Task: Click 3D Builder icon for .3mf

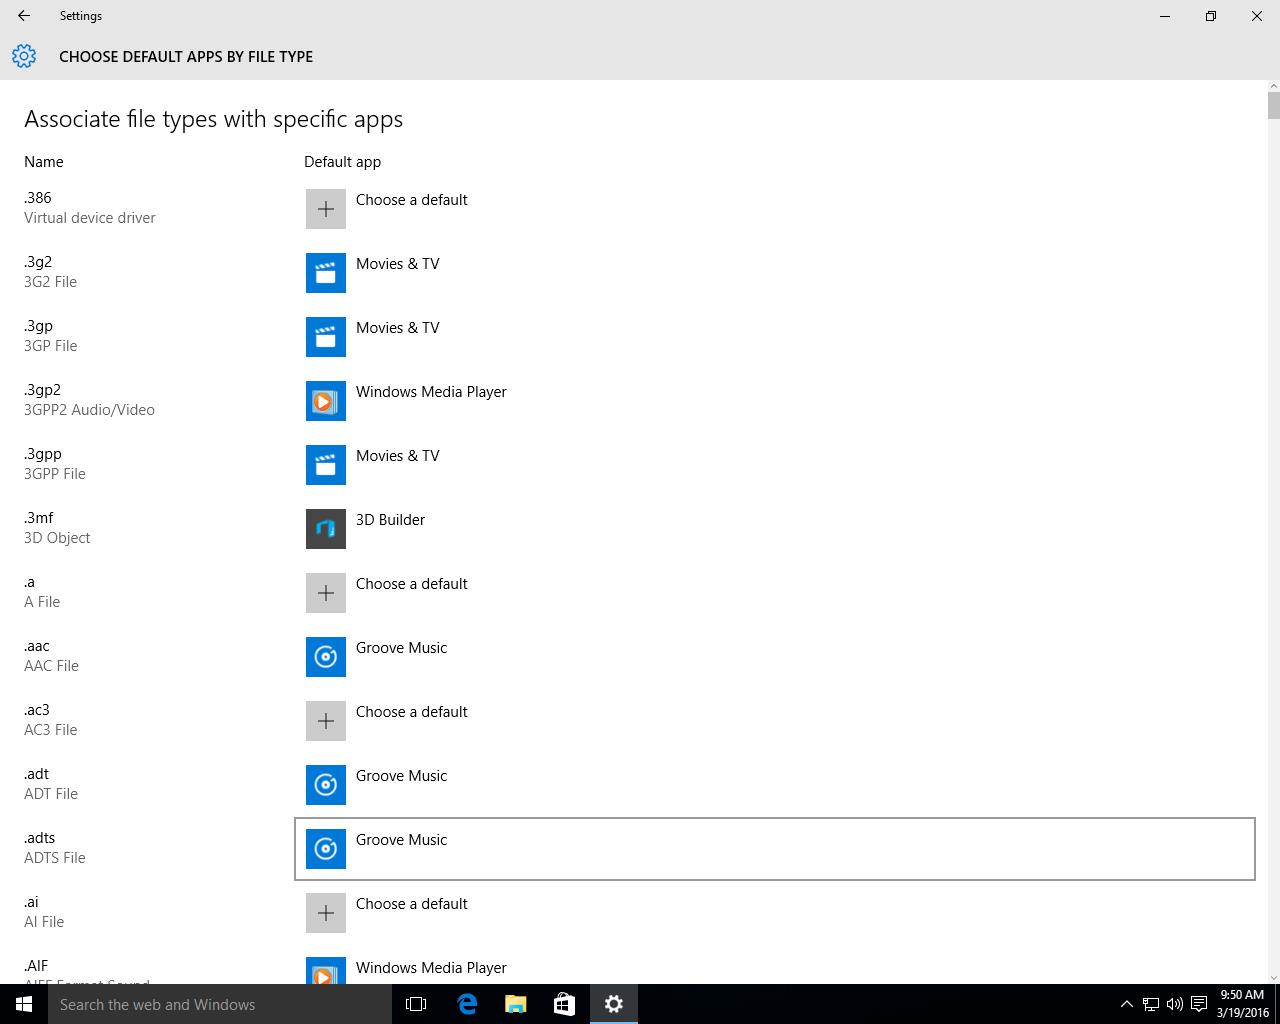Action: click(x=326, y=529)
